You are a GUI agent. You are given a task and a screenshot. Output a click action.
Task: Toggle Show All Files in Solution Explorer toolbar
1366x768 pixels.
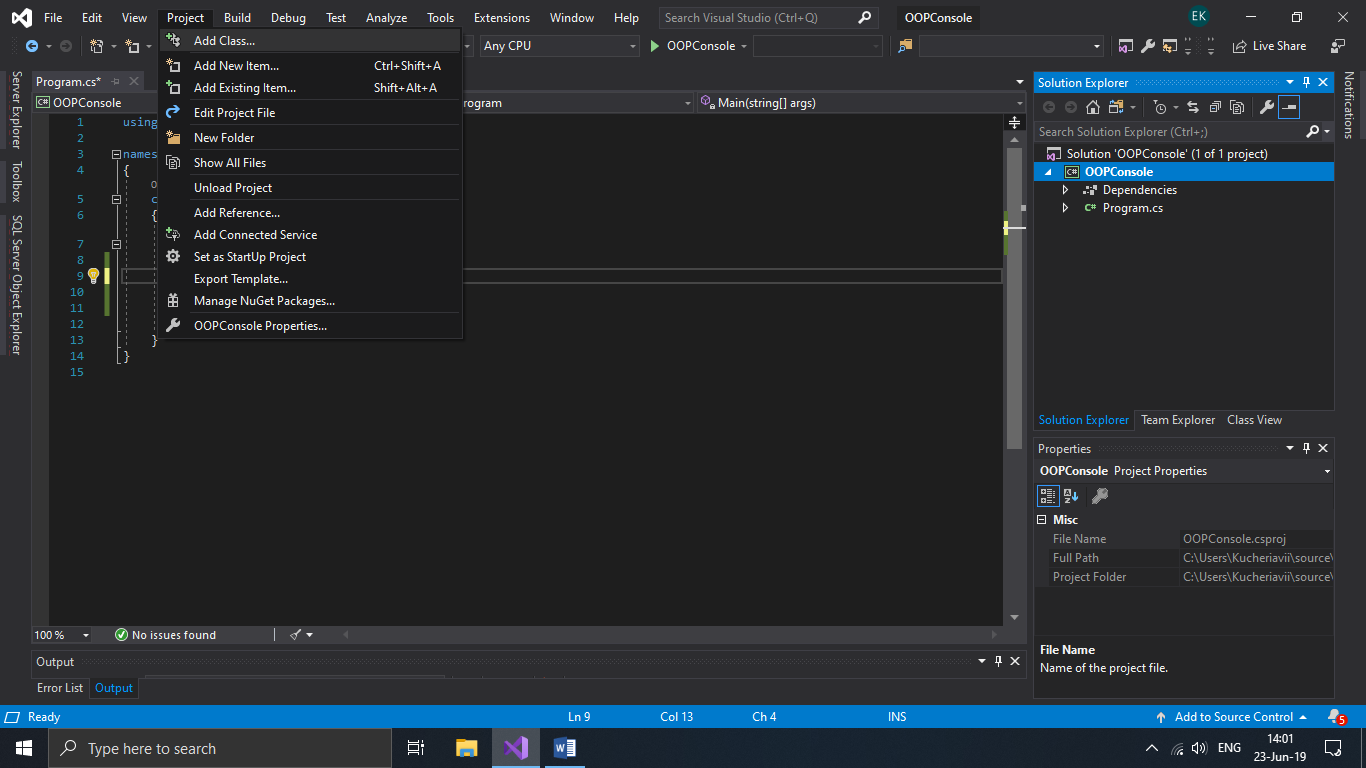click(1237, 107)
